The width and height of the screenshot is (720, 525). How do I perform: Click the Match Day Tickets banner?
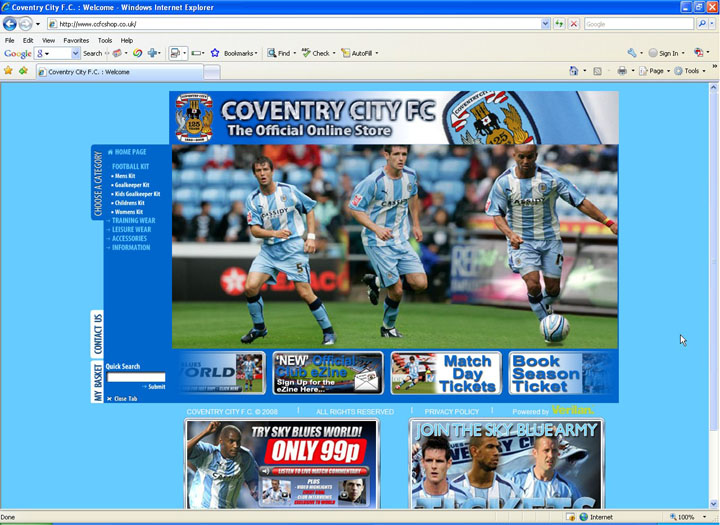tap(446, 373)
